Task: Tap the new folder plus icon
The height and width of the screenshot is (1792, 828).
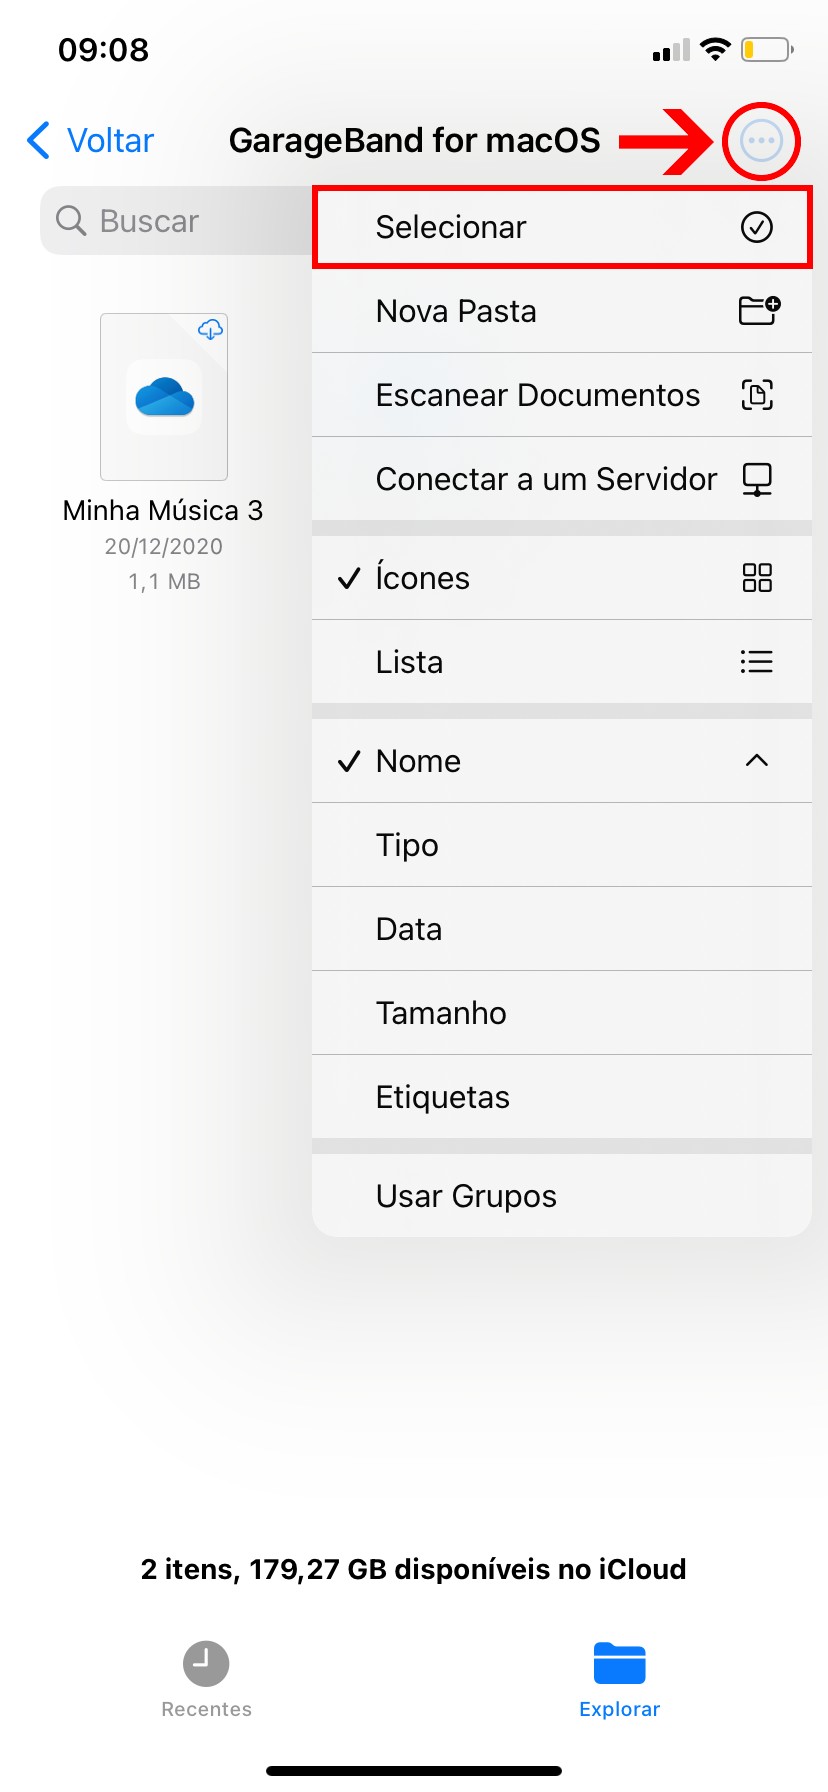Action: point(759,311)
